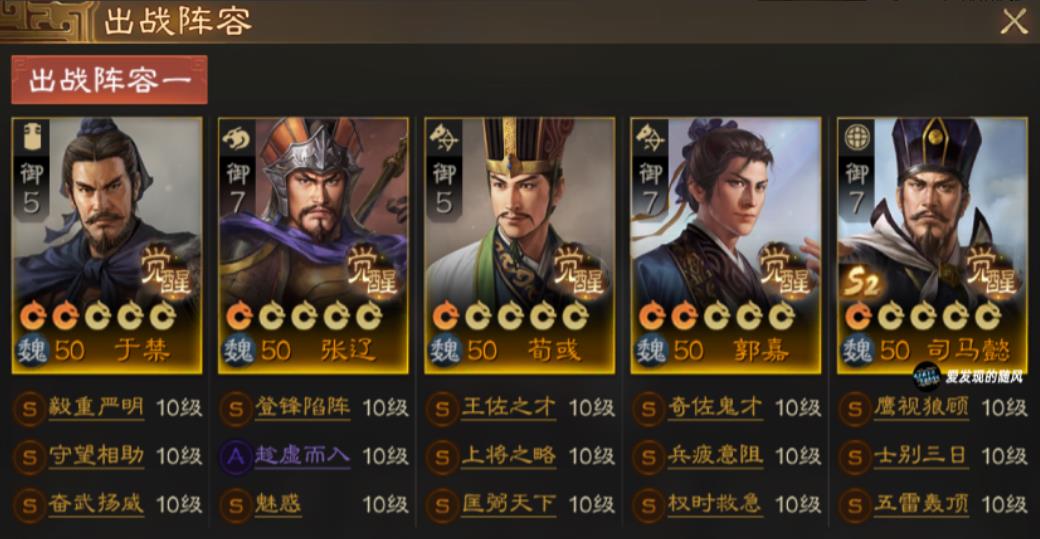Click the A-grade icon beside 趁虚而入
1040x539 pixels.
coord(236,455)
